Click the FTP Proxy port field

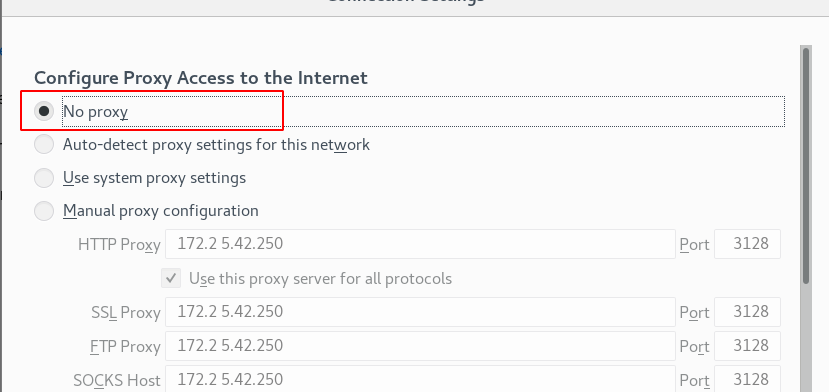click(x=748, y=346)
